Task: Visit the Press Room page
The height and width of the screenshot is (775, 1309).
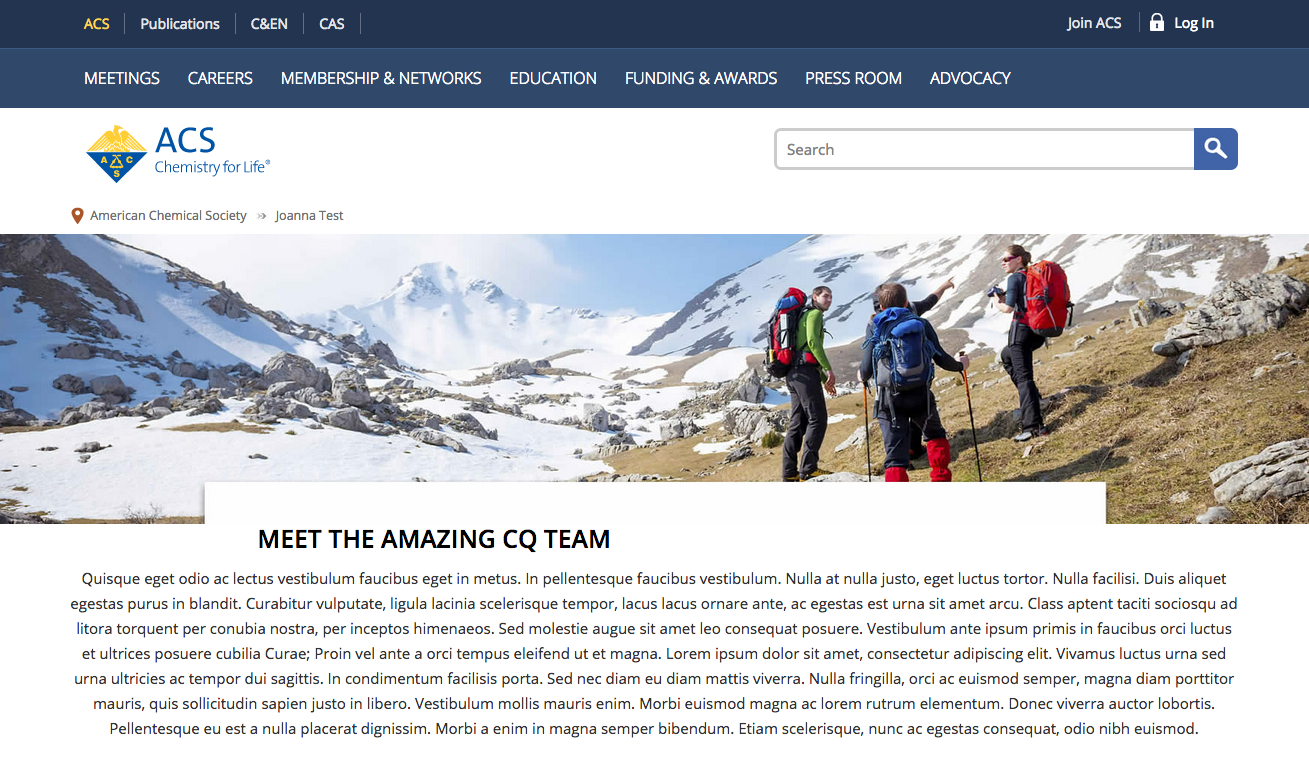Action: coord(853,78)
